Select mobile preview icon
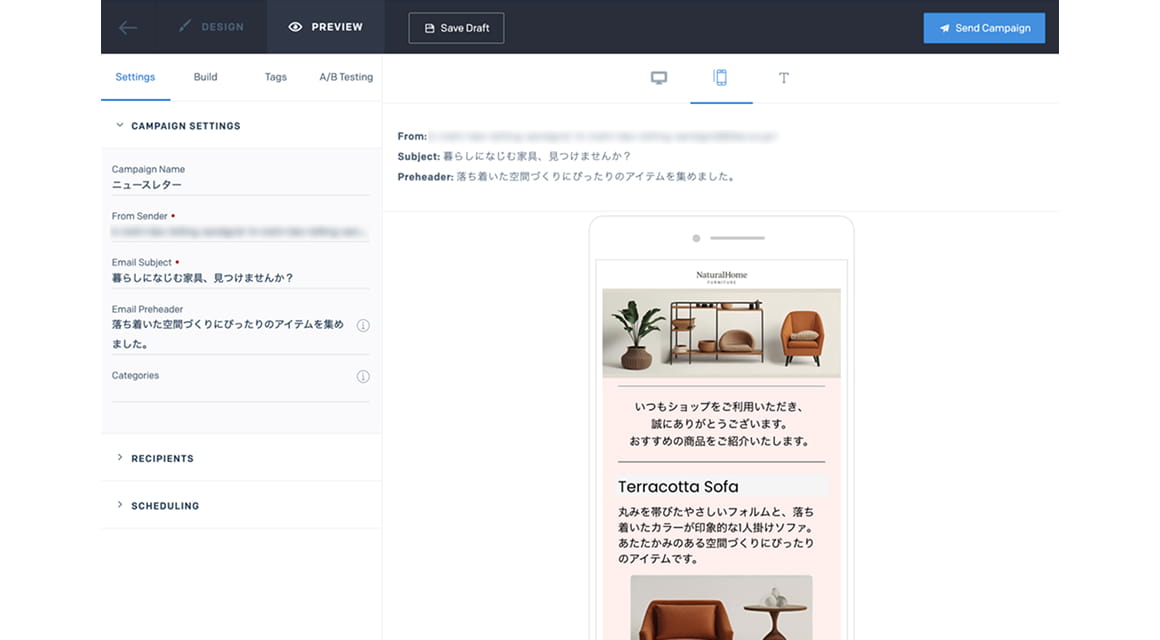This screenshot has width=1160, height=640. [x=720, y=78]
